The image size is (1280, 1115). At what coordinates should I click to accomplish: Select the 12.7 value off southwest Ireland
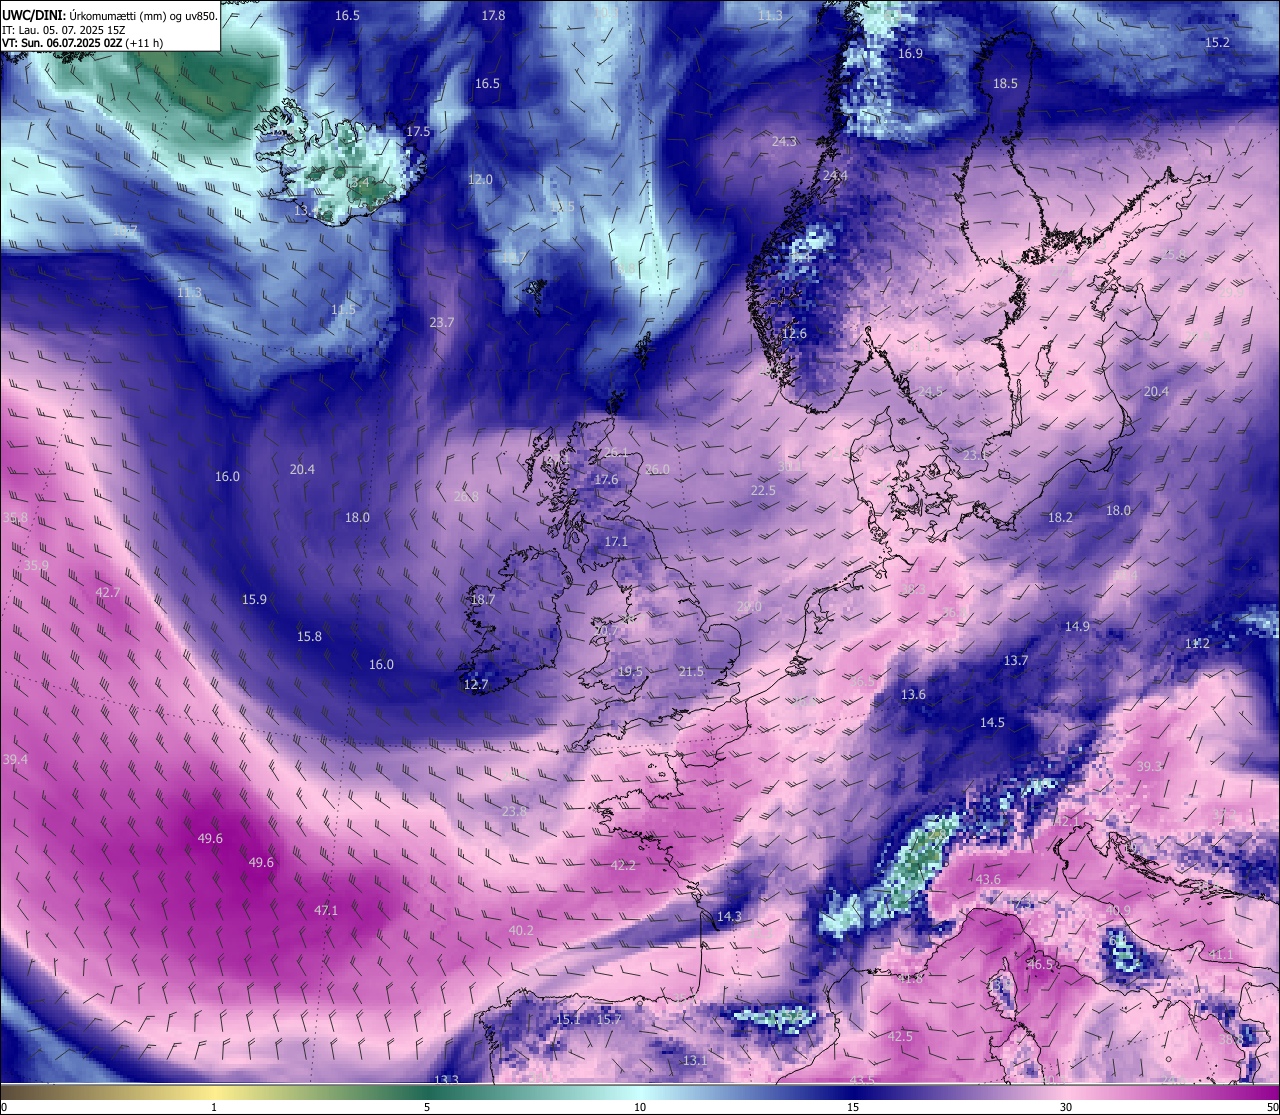476,685
